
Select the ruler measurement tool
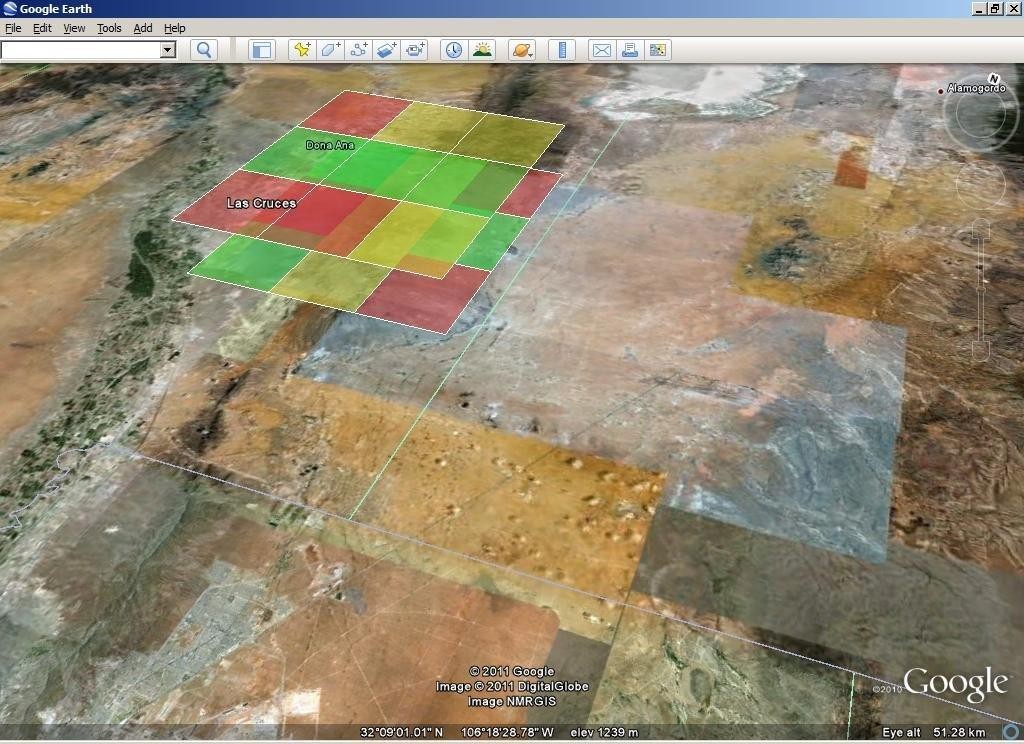[562, 50]
